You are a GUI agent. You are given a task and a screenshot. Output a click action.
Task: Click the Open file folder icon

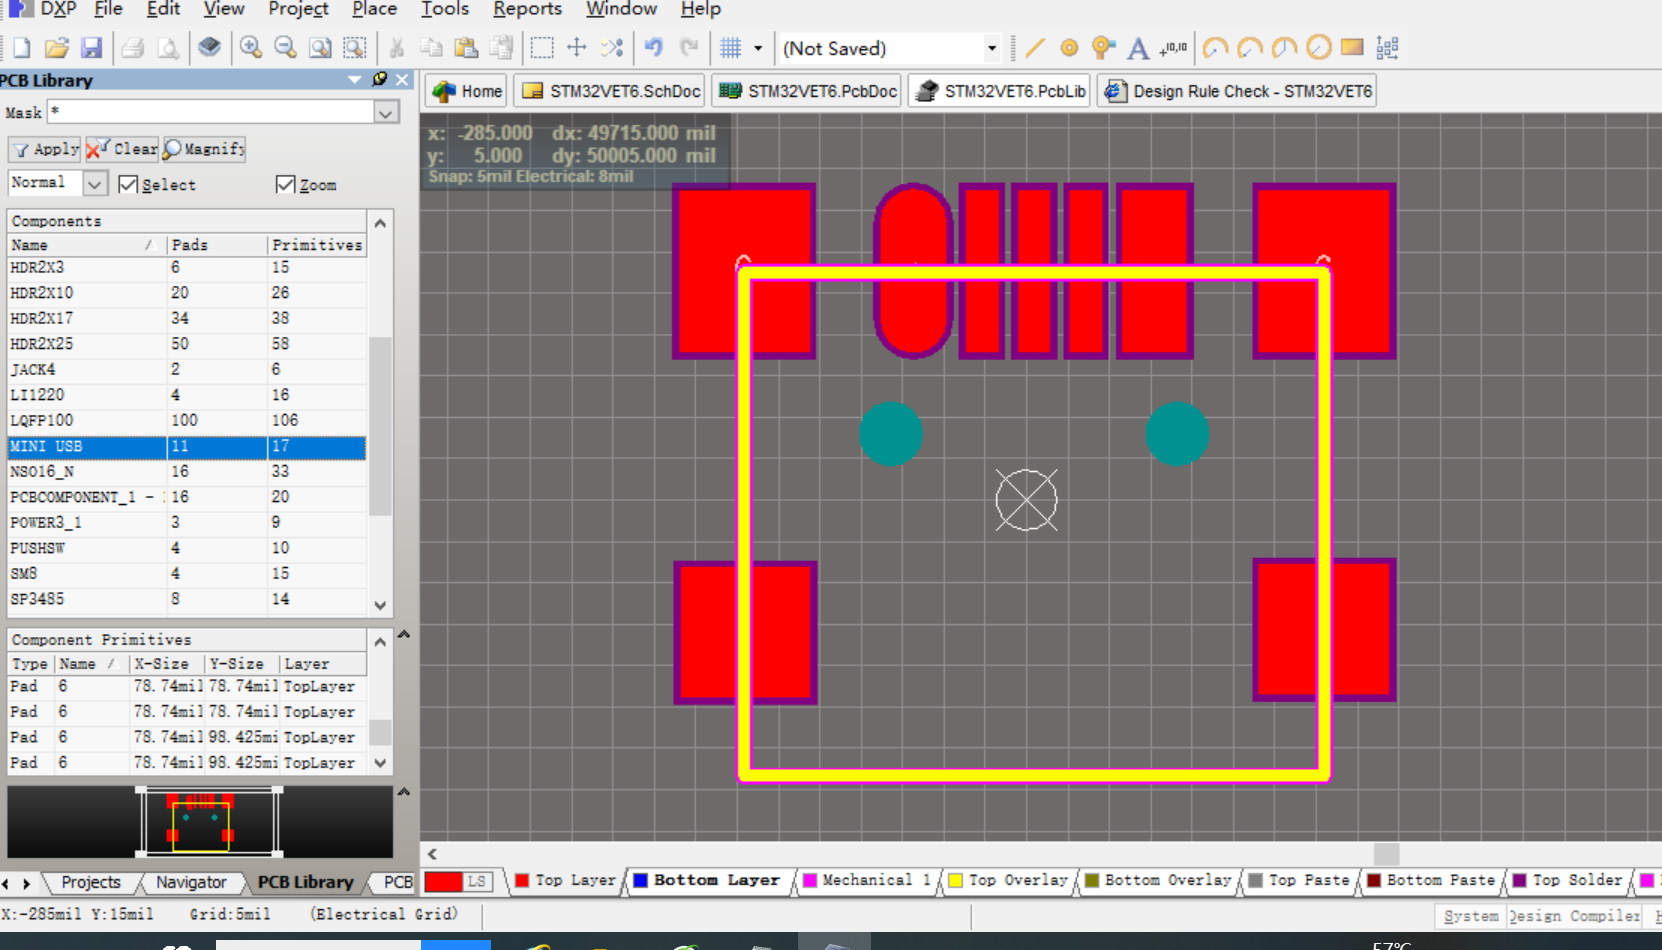(57, 48)
